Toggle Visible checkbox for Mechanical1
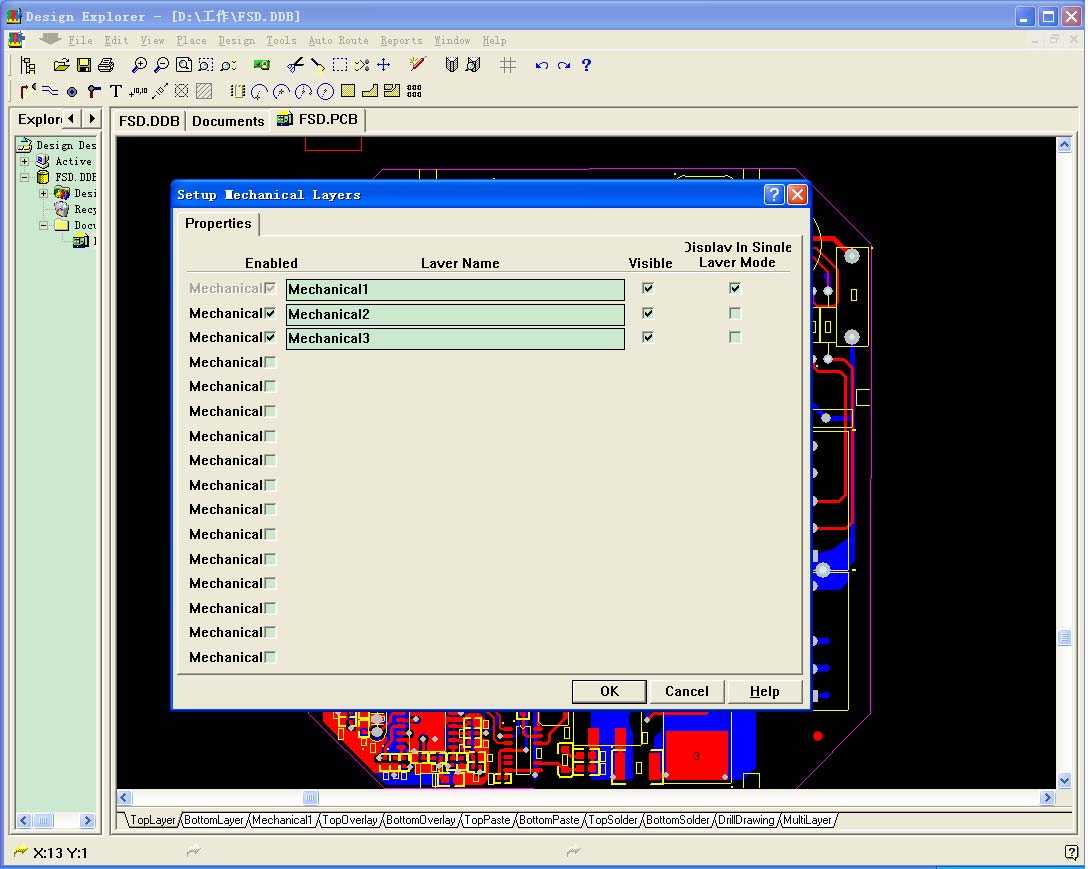 click(x=647, y=288)
